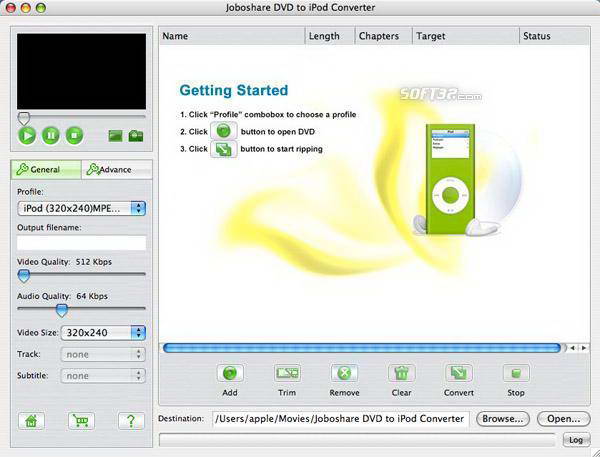This screenshot has height=457, width=600.
Task: Close the window with the red button
Action: pyautogui.click(x=10, y=8)
